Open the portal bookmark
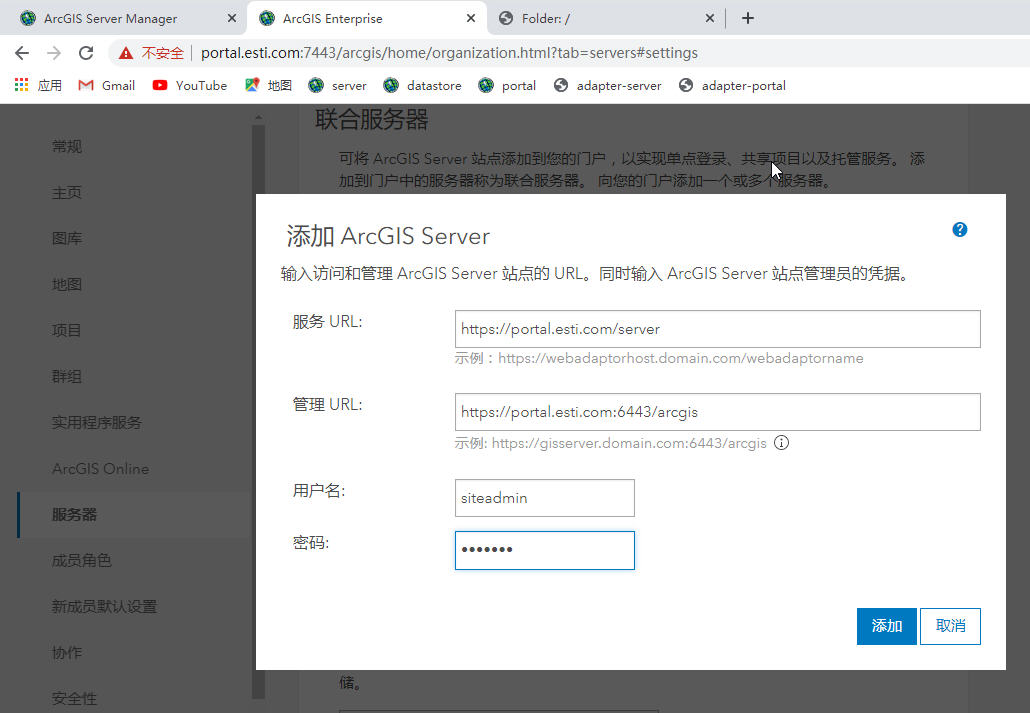This screenshot has height=713, width=1030. pyautogui.click(x=507, y=85)
